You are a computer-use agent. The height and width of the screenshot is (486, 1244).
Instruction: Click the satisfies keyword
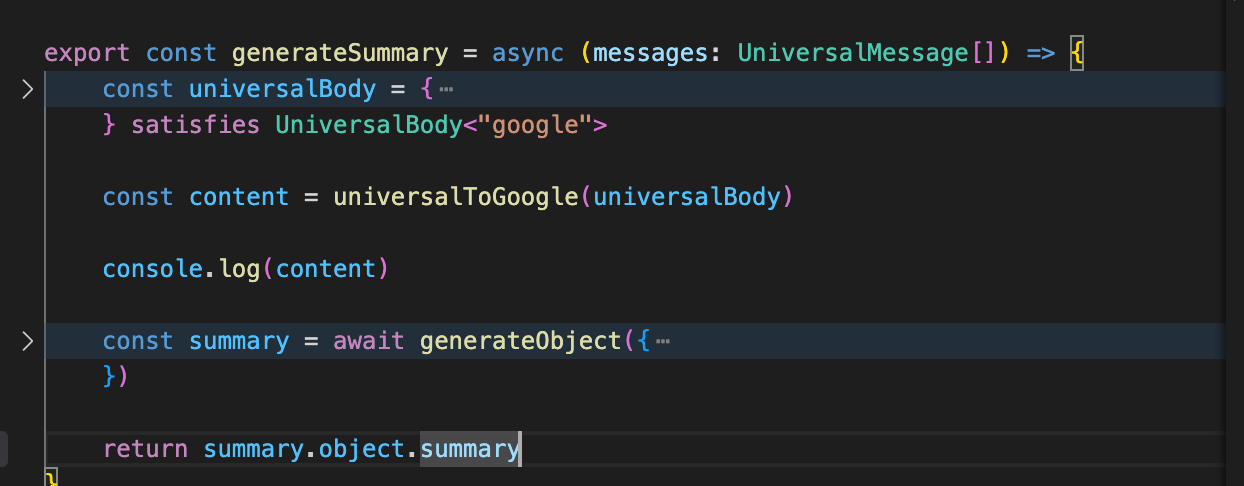click(x=196, y=125)
